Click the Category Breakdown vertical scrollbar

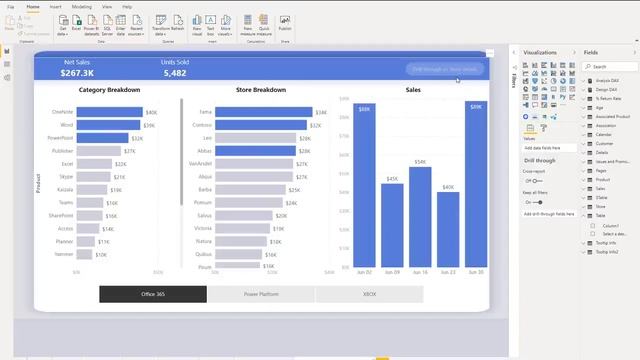pos(182,152)
